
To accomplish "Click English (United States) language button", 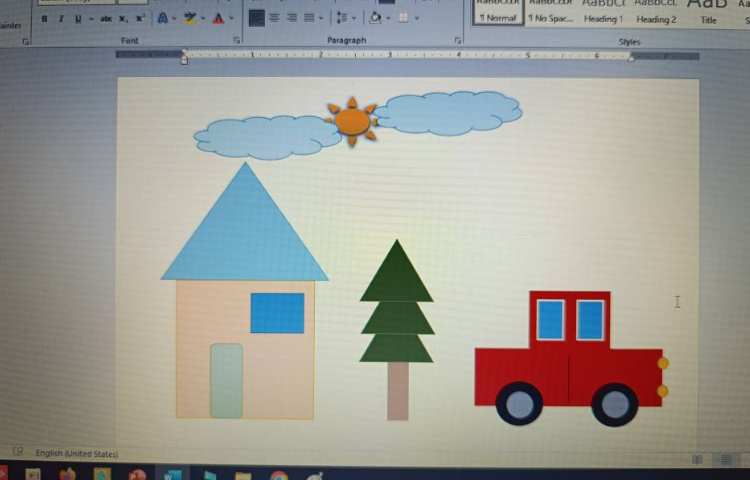I will pyautogui.click(x=77, y=454).
